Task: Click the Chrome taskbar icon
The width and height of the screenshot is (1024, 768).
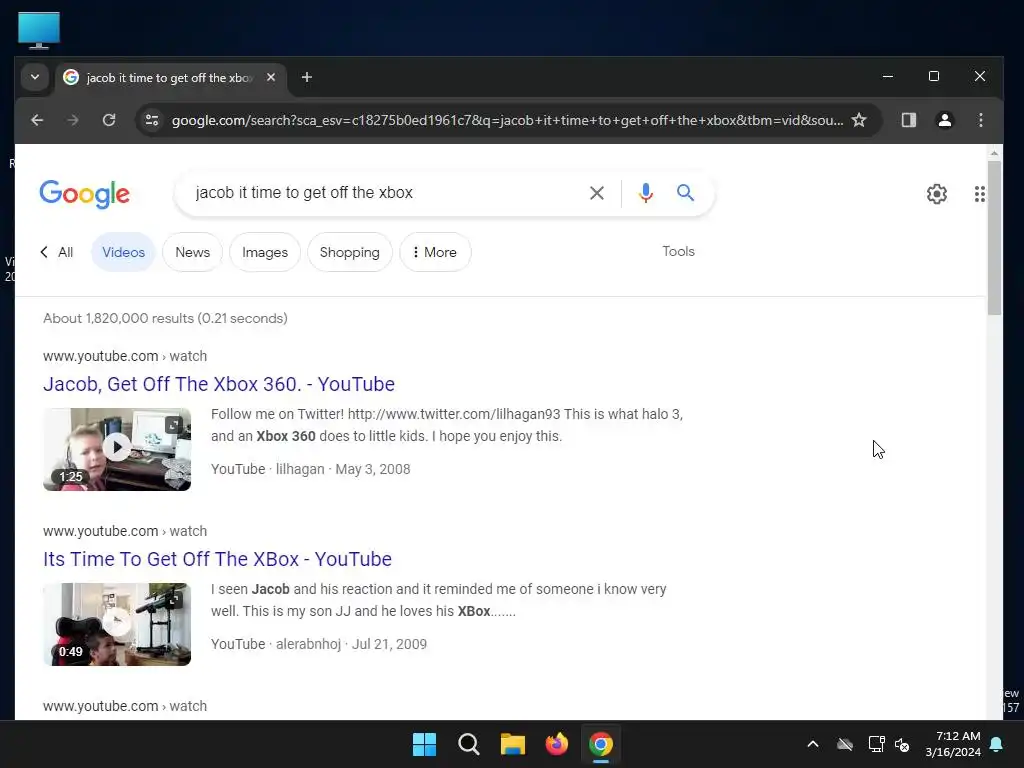Action: [x=601, y=744]
